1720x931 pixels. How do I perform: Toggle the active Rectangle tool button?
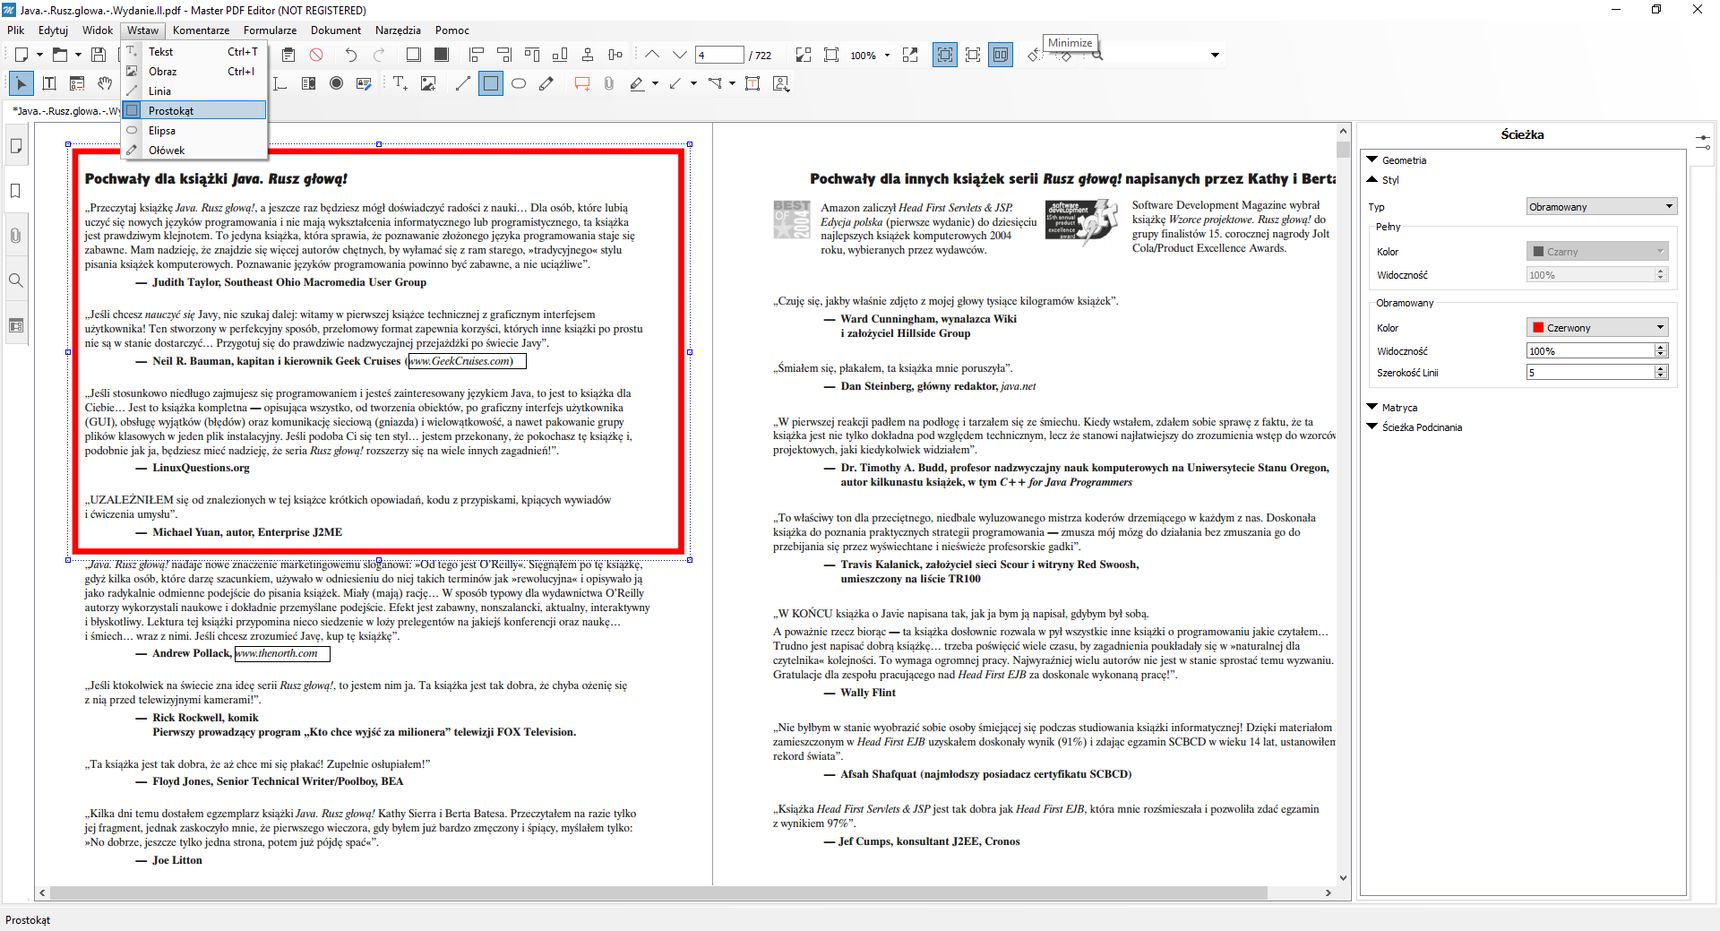[x=490, y=84]
